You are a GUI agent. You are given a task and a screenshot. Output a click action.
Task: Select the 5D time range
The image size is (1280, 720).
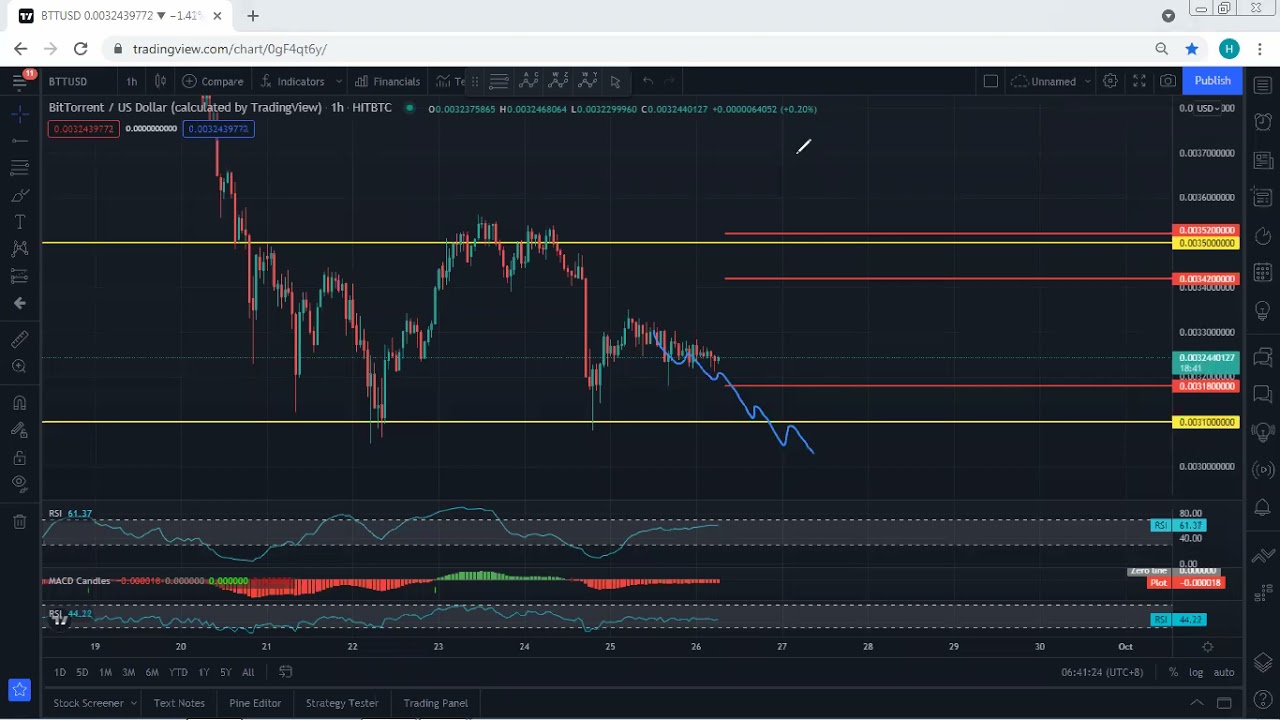tap(82, 672)
